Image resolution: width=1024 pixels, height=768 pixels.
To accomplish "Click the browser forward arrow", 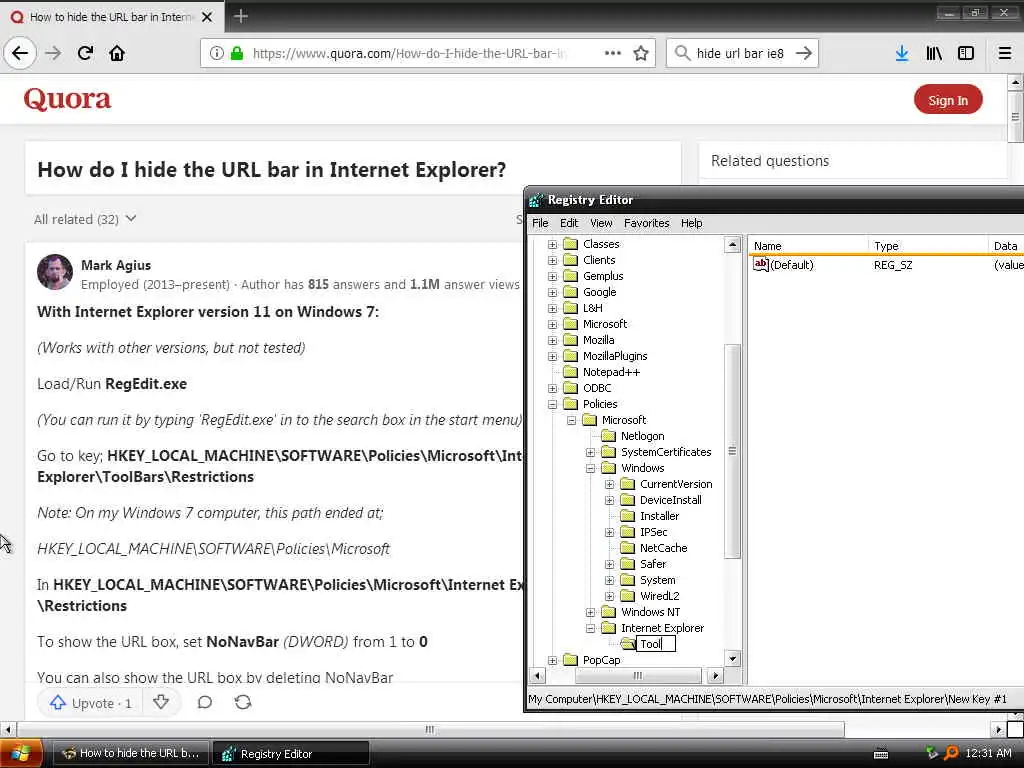I will pyautogui.click(x=53, y=53).
